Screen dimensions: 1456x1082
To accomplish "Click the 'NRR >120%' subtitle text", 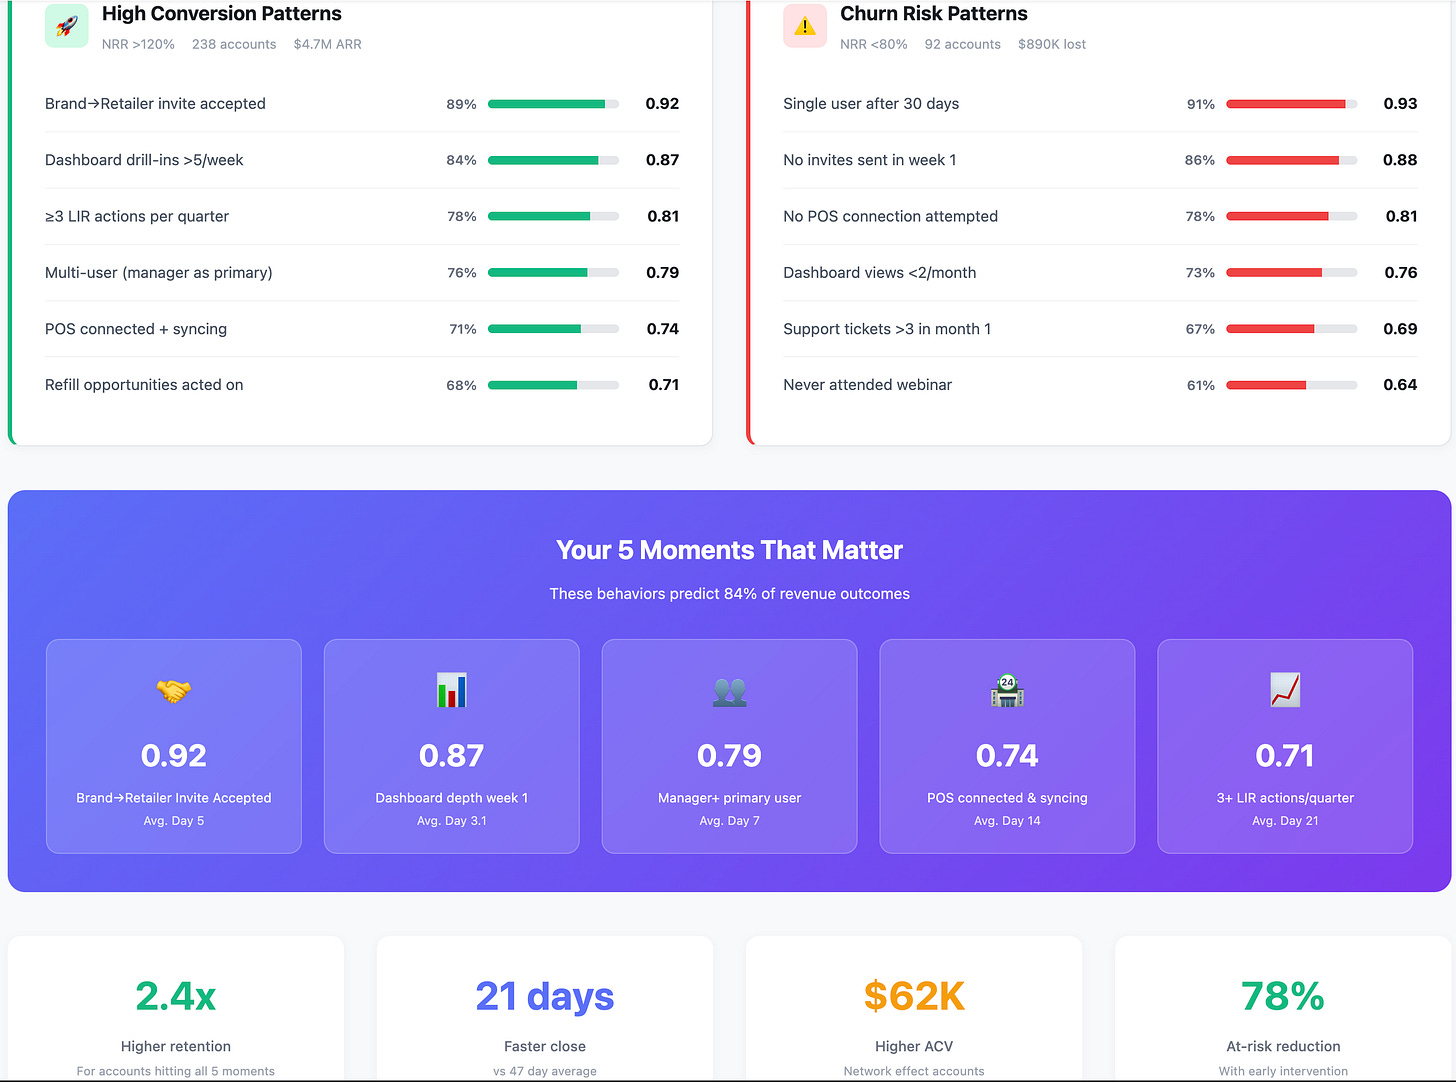I will [138, 44].
